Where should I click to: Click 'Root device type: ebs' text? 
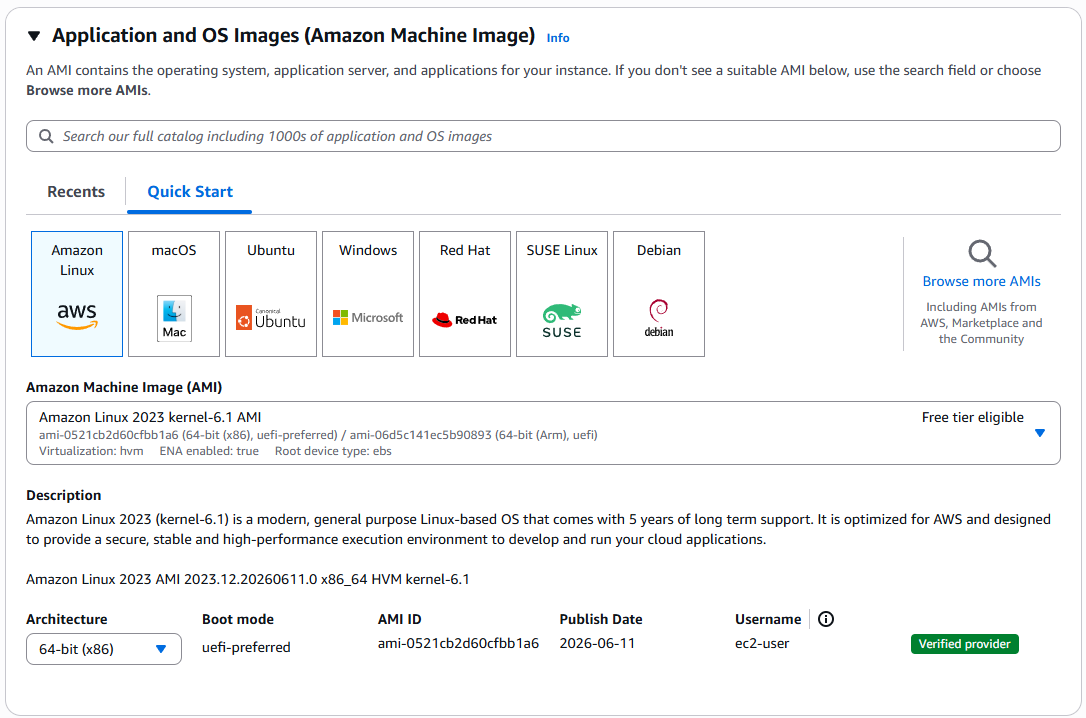click(x=333, y=451)
